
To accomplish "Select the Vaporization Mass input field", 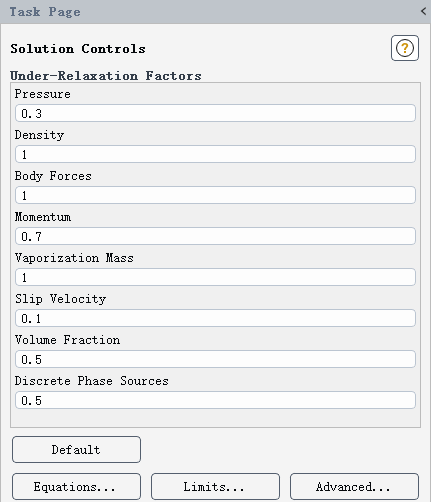I will (x=215, y=277).
